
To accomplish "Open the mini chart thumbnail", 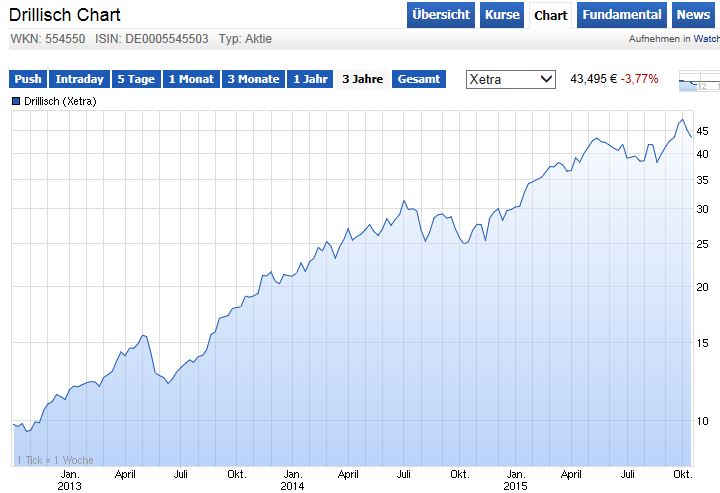I will 699,81.
